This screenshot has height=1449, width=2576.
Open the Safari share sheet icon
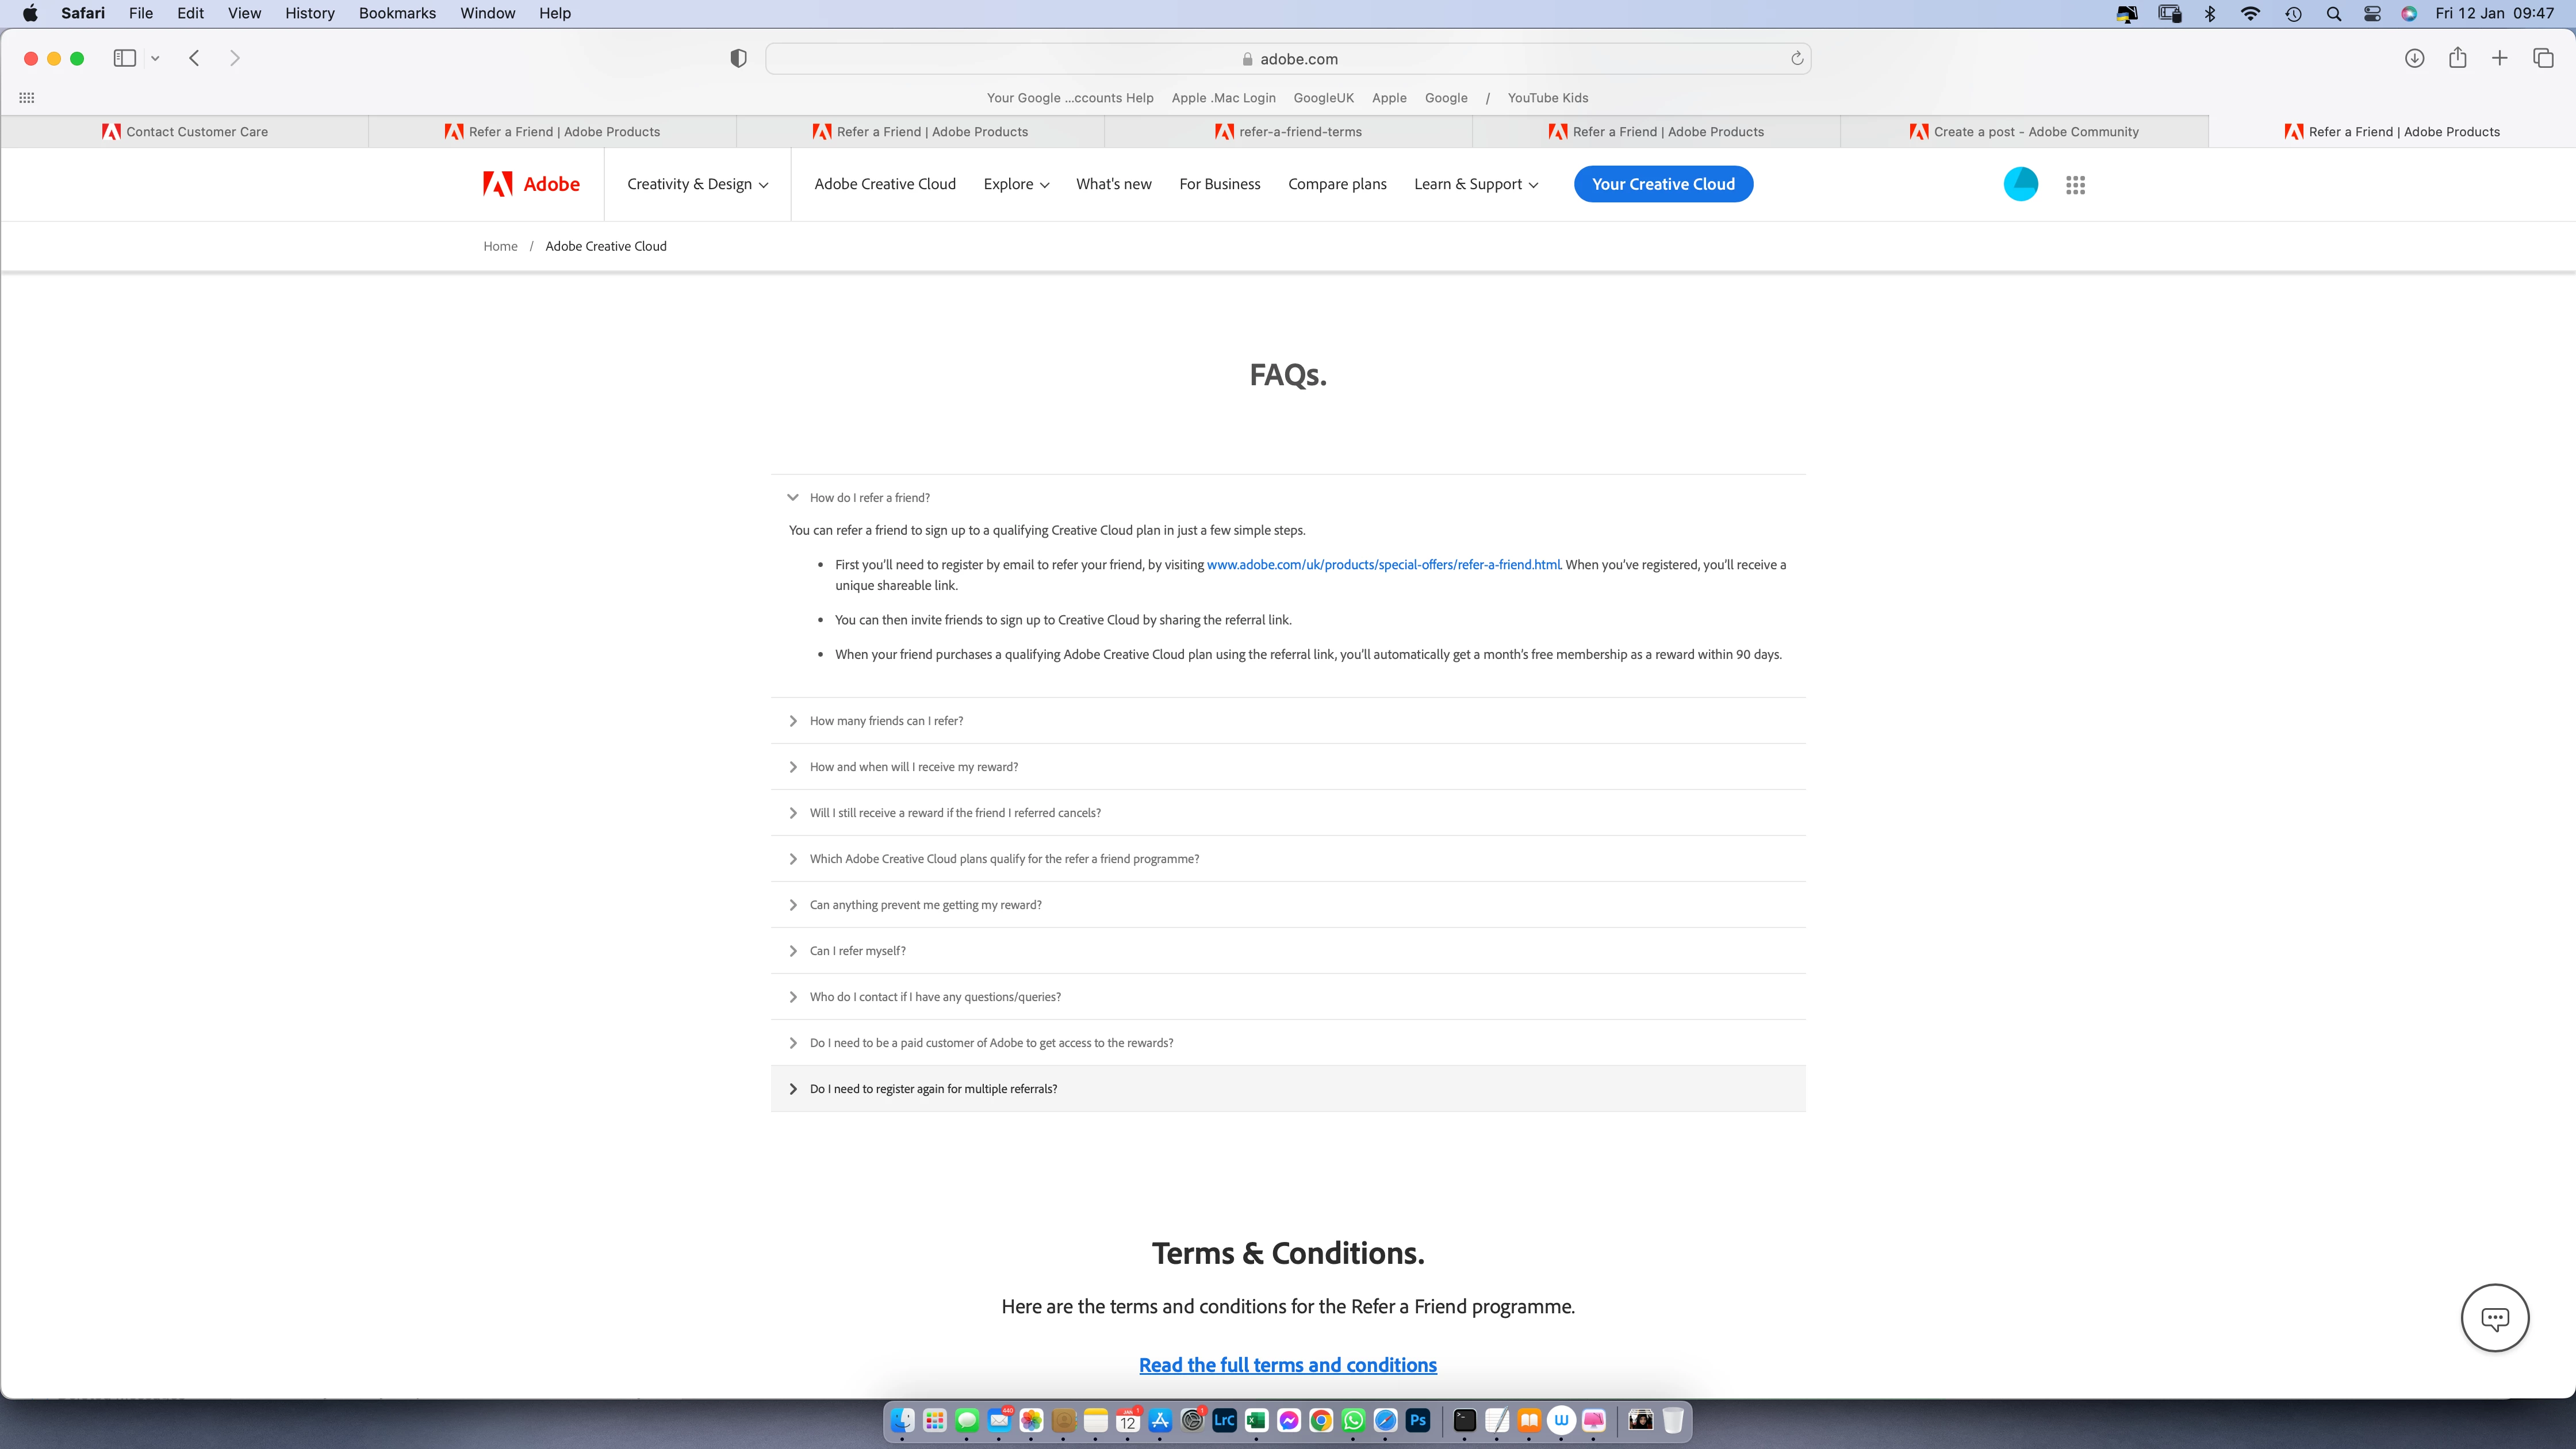point(2457,58)
